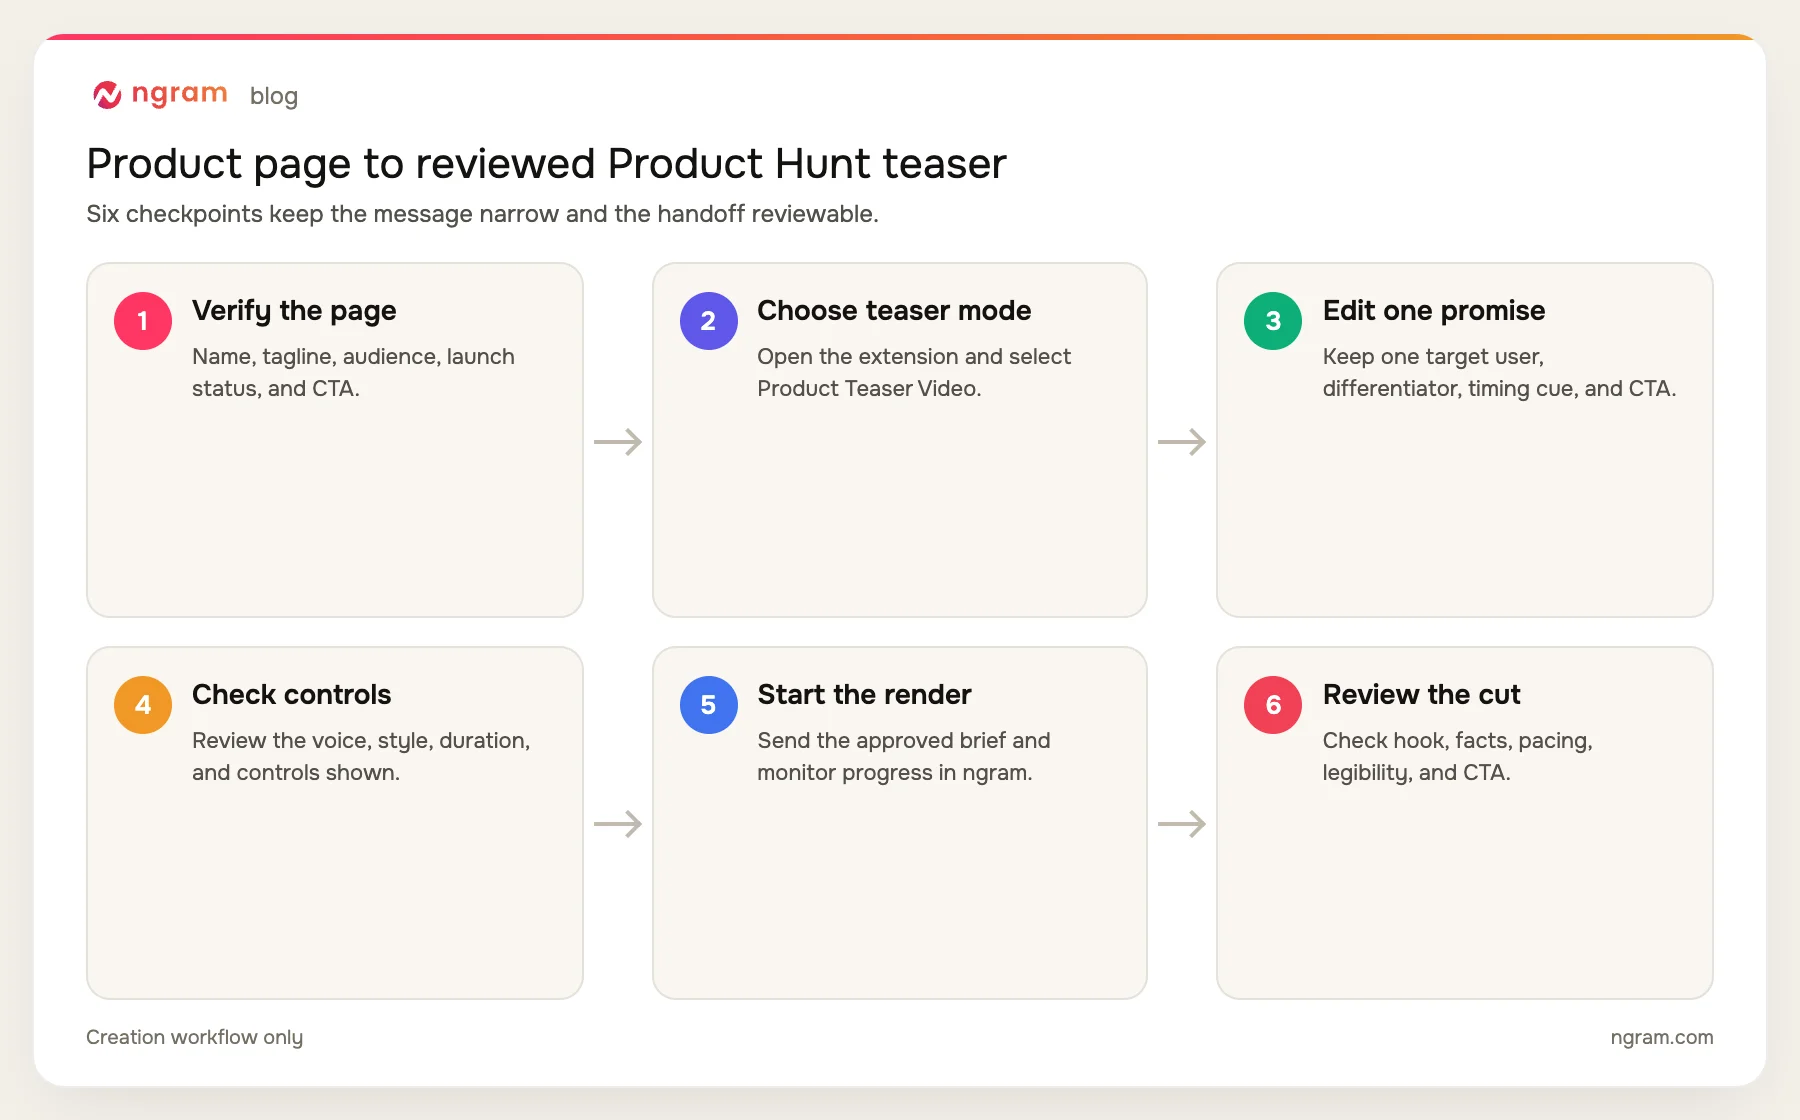Click the Review the voice, style description
The image size is (1800, 1120).
click(361, 757)
